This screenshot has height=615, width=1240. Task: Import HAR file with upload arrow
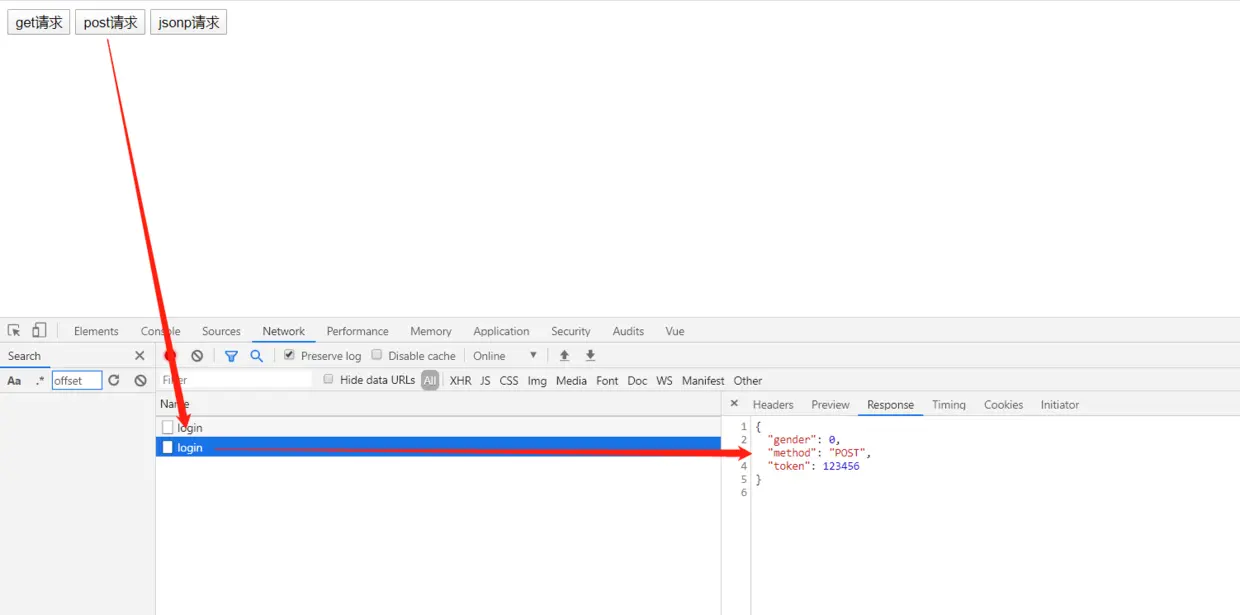[564, 356]
